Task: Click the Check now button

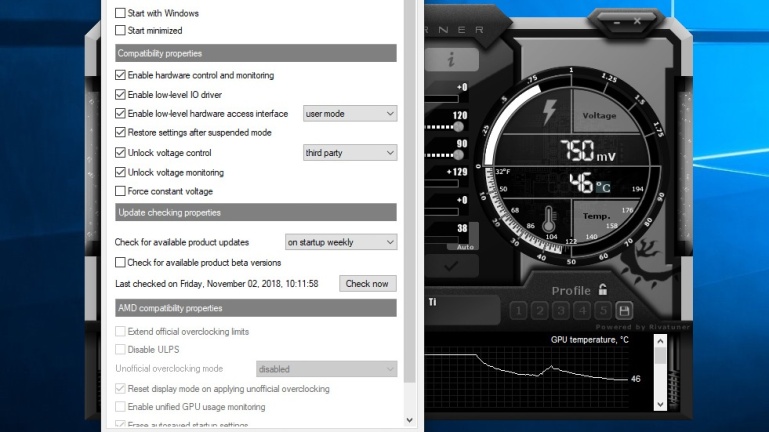Action: [x=367, y=284]
